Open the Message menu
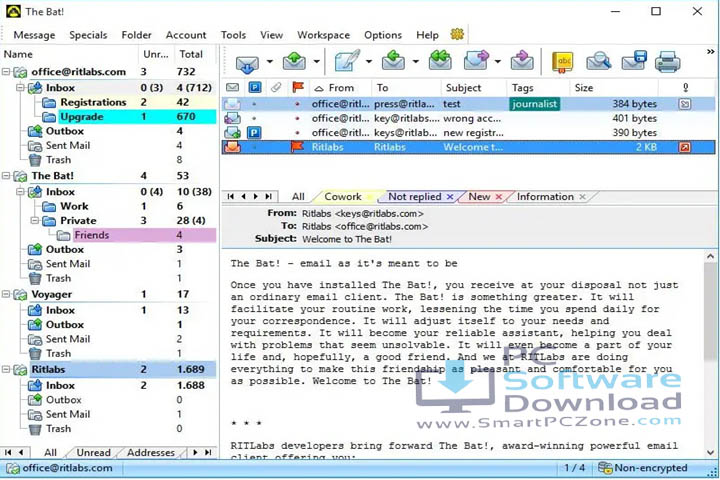Image resolution: width=720 pixels, height=480 pixels. 34,35
